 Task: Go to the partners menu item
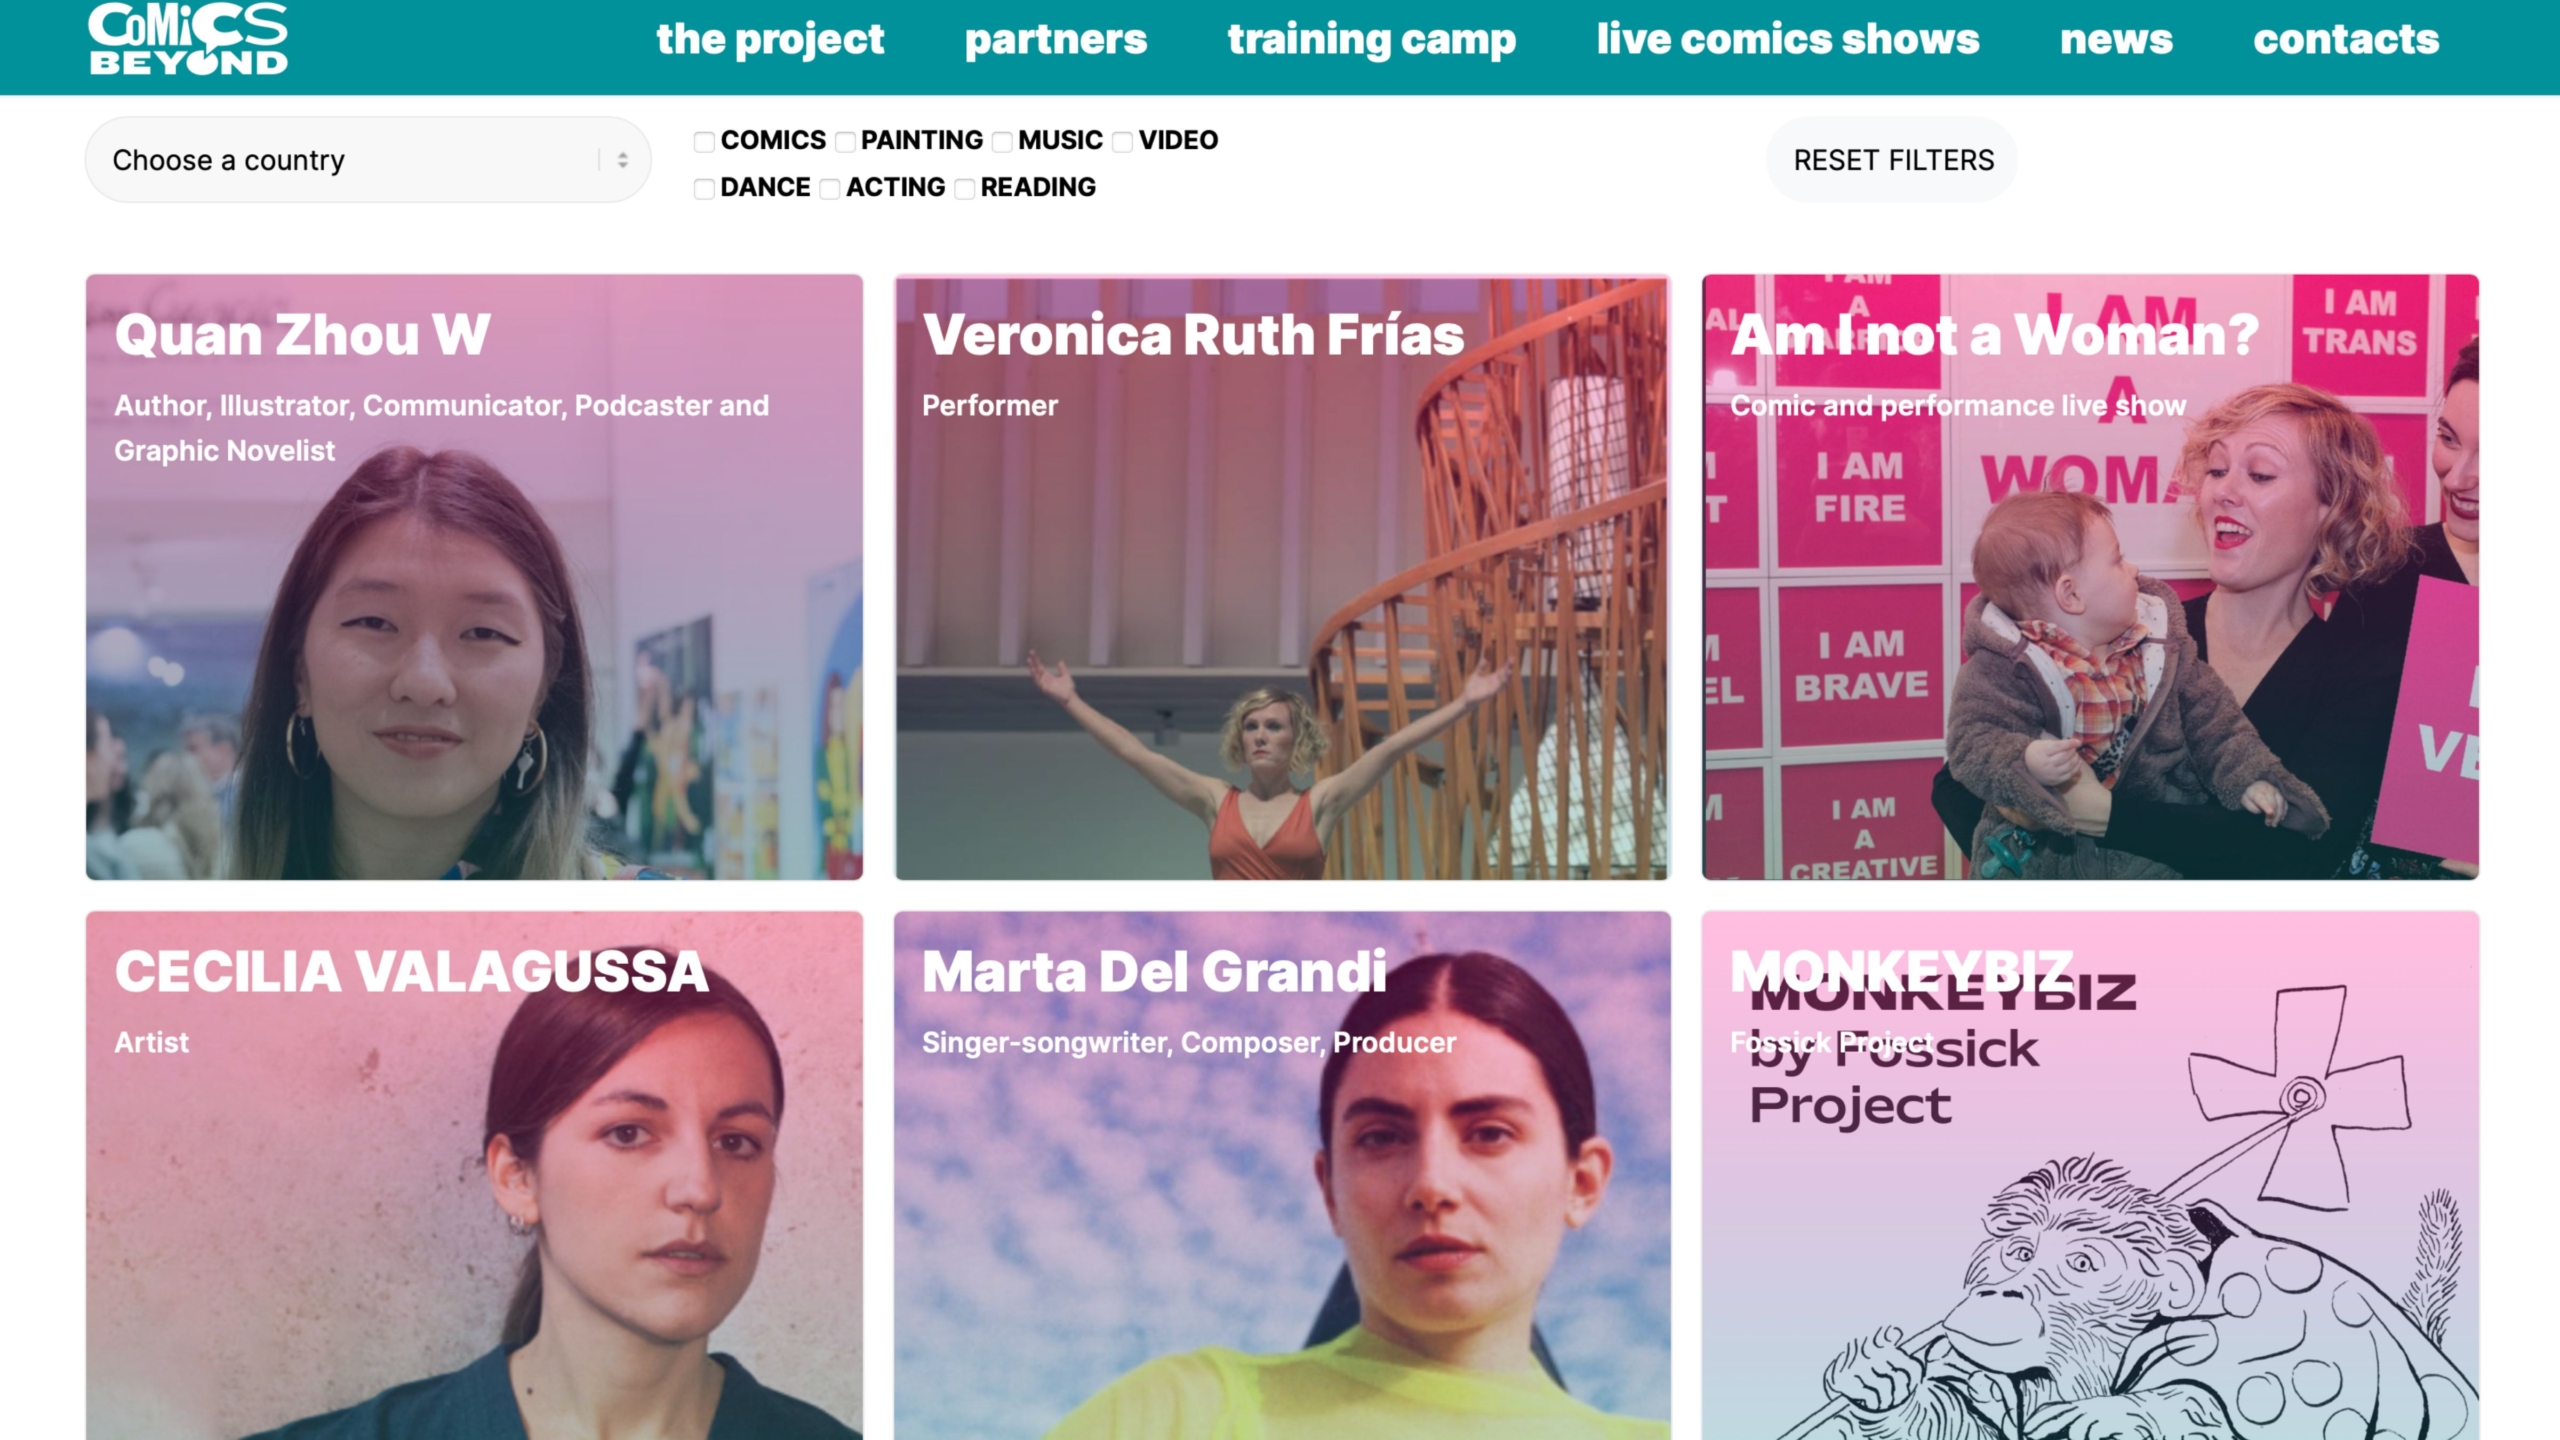point(1056,40)
